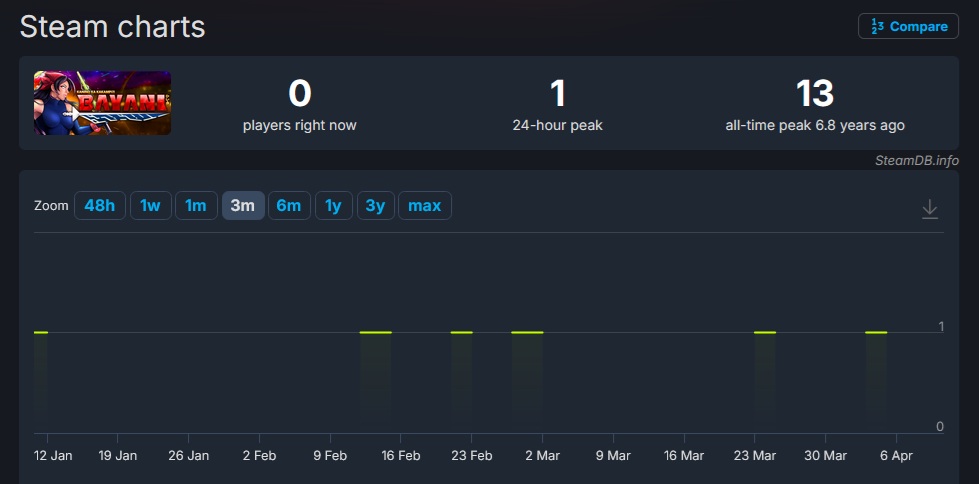This screenshot has width=979, height=484.
Task: Click the Steam charts heading
Action: pyautogui.click(x=112, y=27)
